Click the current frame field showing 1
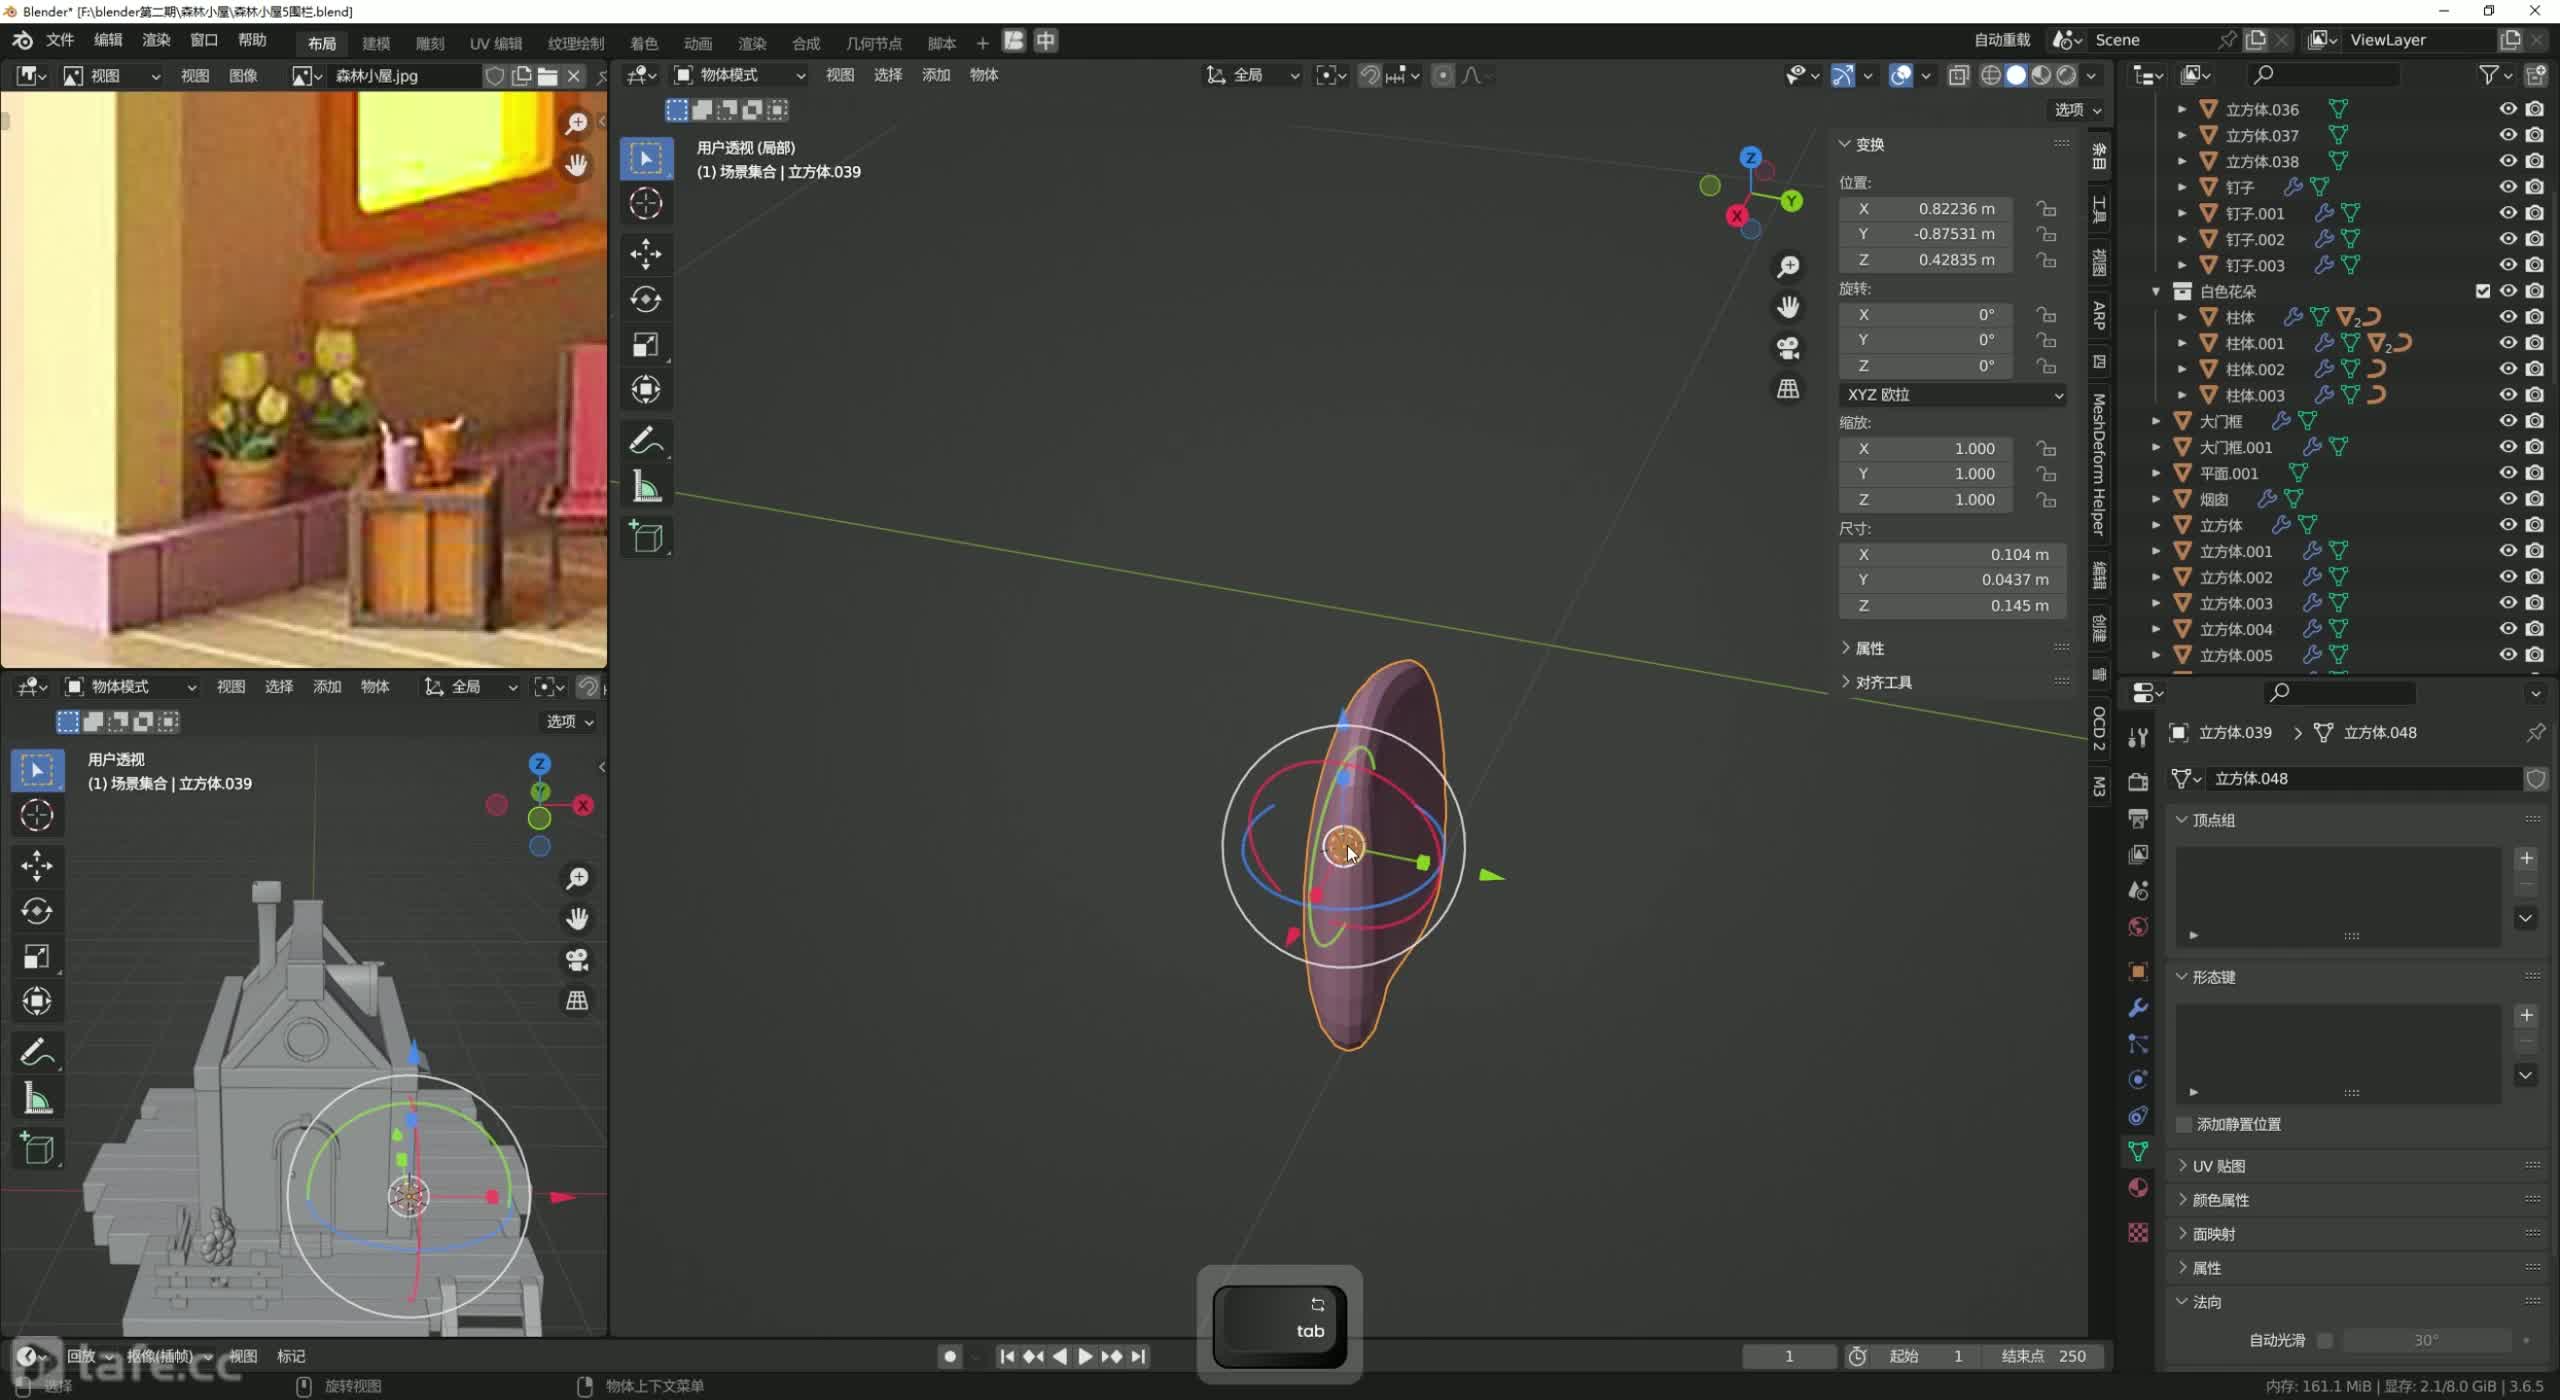Viewport: 2560px width, 1400px height. pos(1789,1357)
